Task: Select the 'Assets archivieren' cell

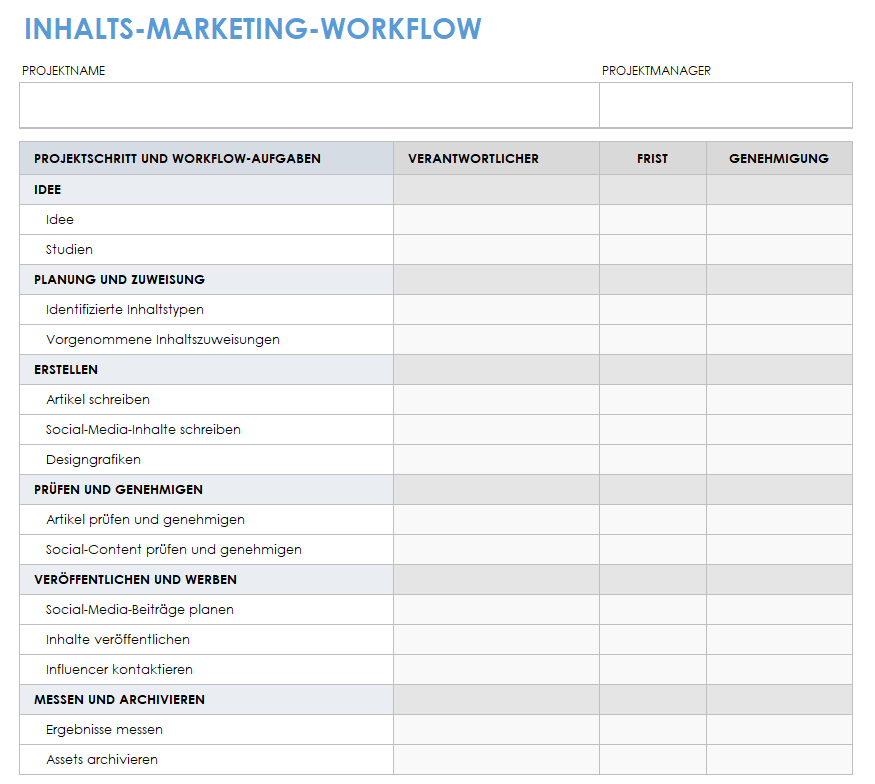Action: point(206,760)
